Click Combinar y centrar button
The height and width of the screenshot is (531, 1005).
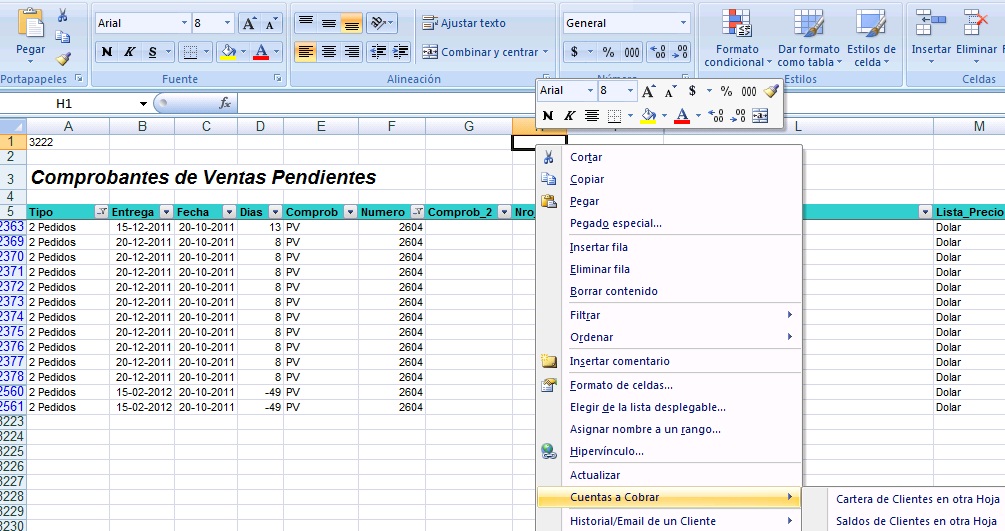click(x=479, y=52)
